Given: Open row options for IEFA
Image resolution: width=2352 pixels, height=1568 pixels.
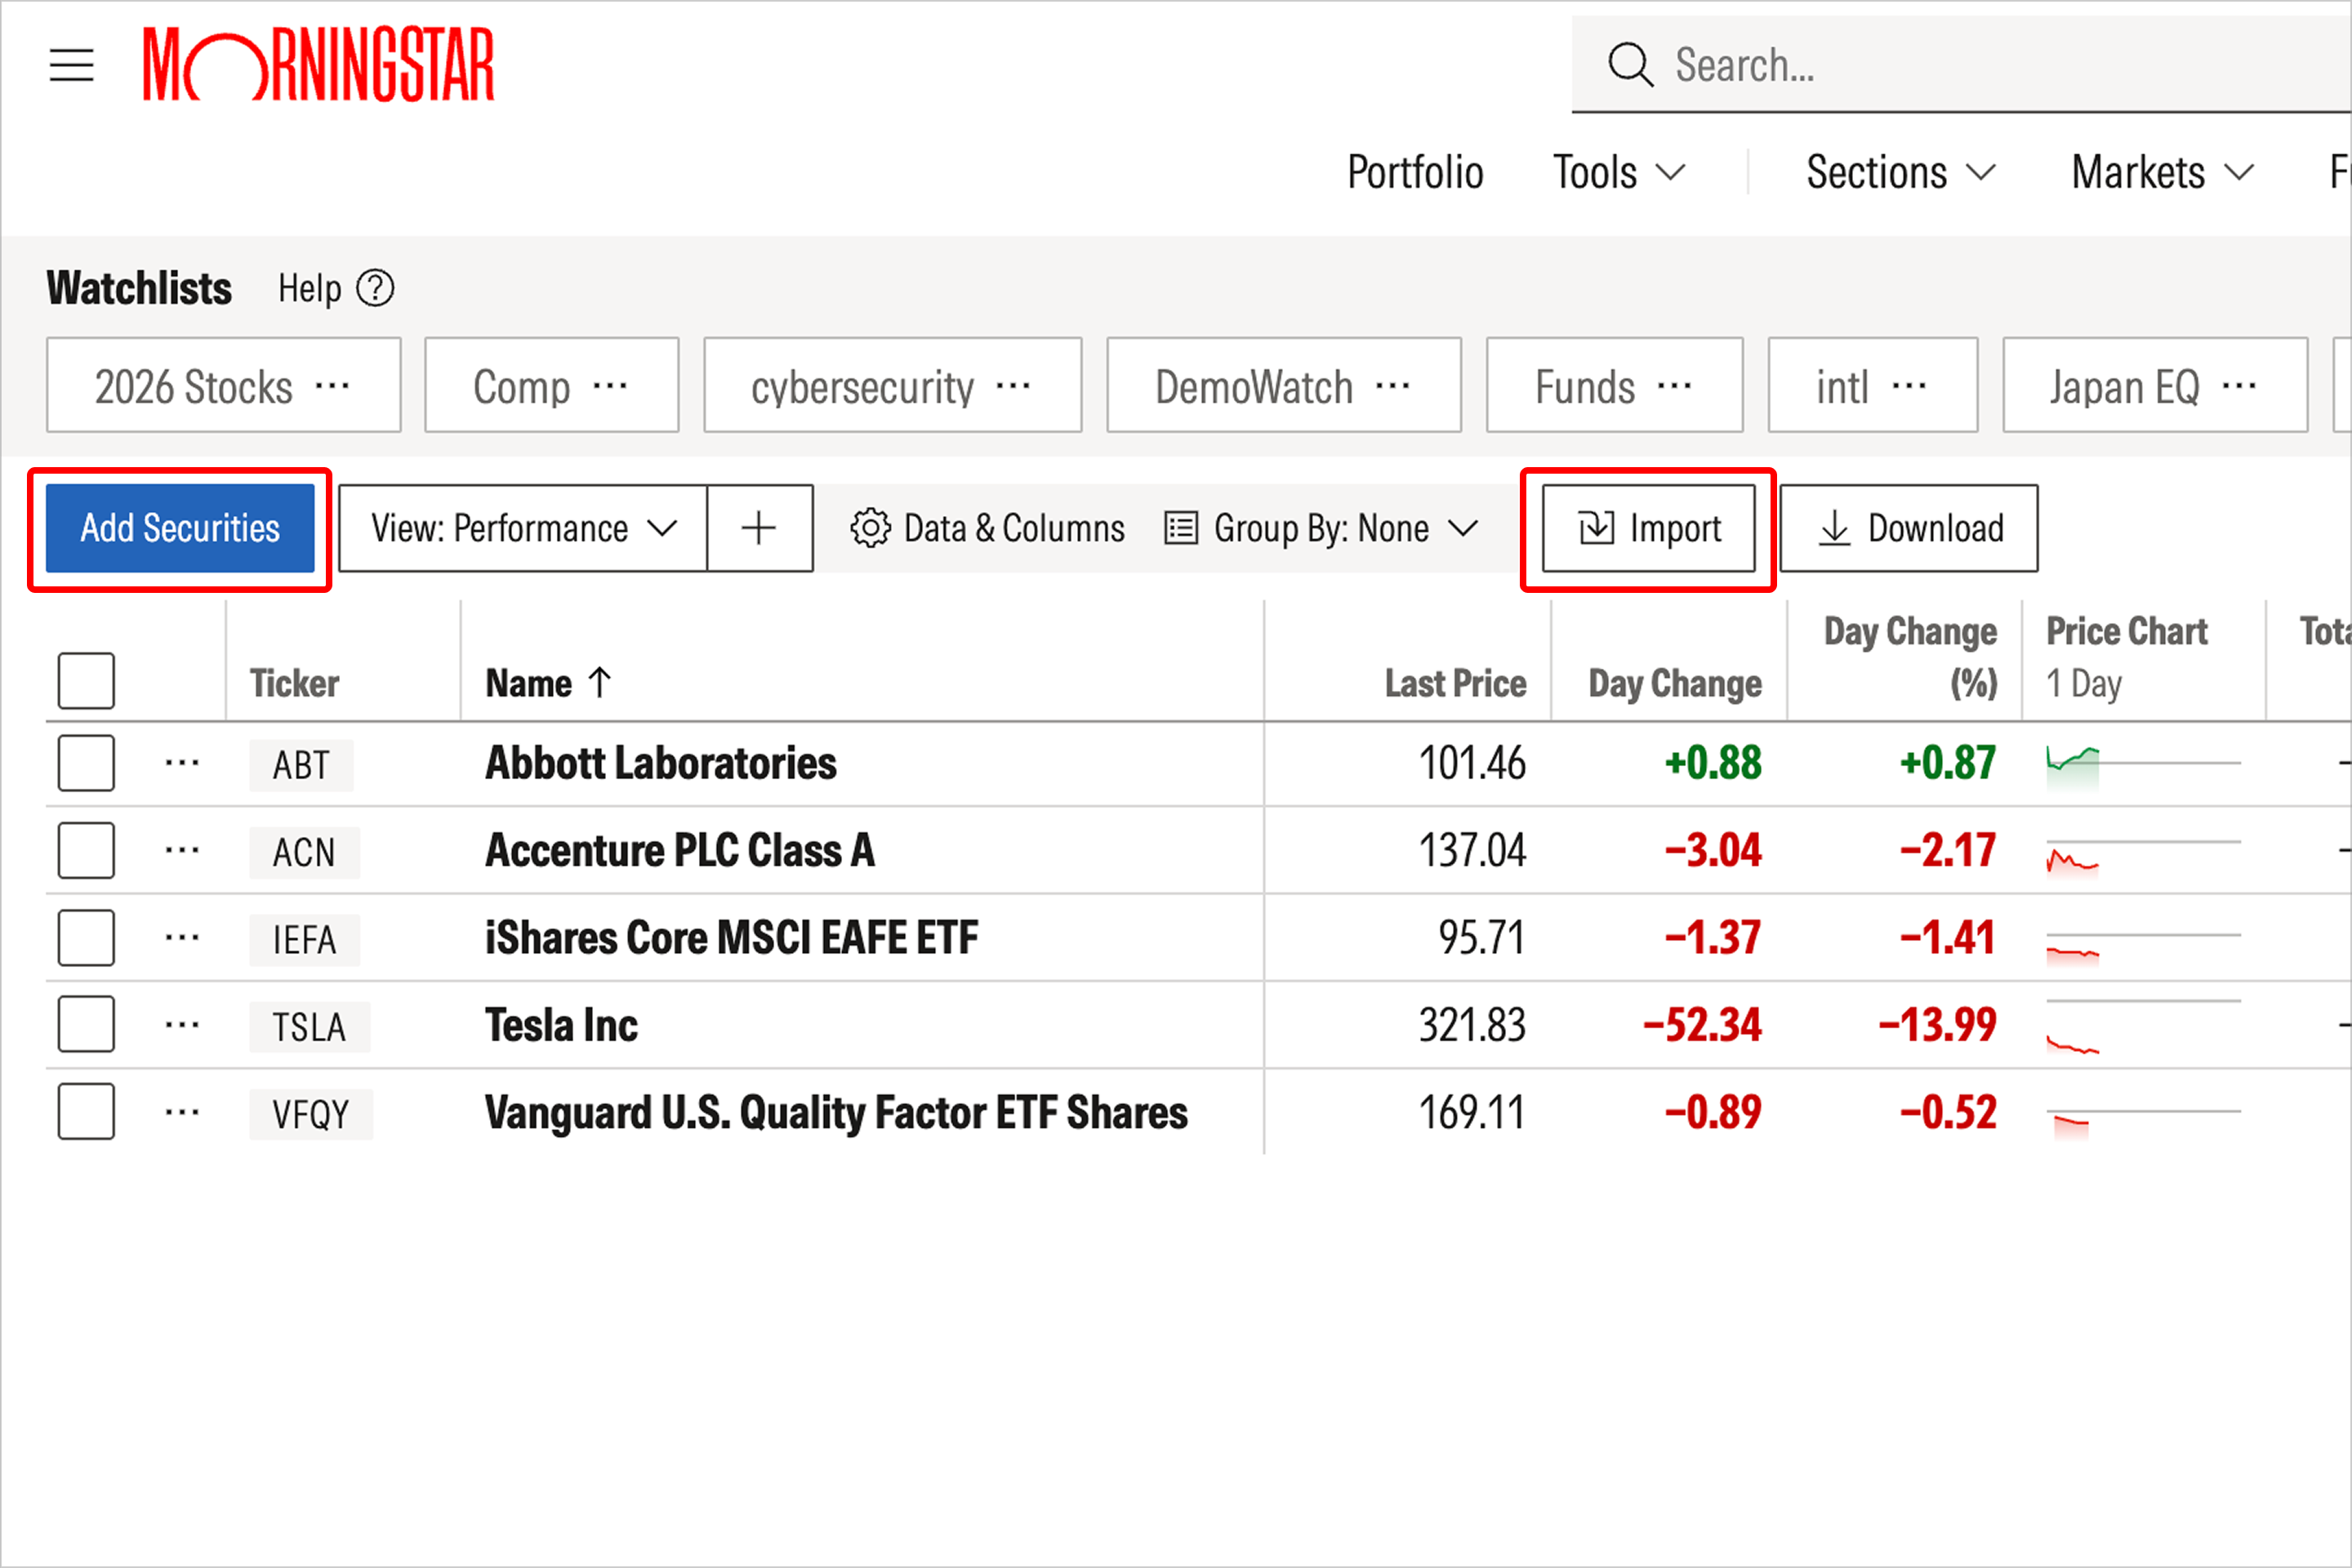Looking at the screenshot, I should click(x=182, y=938).
